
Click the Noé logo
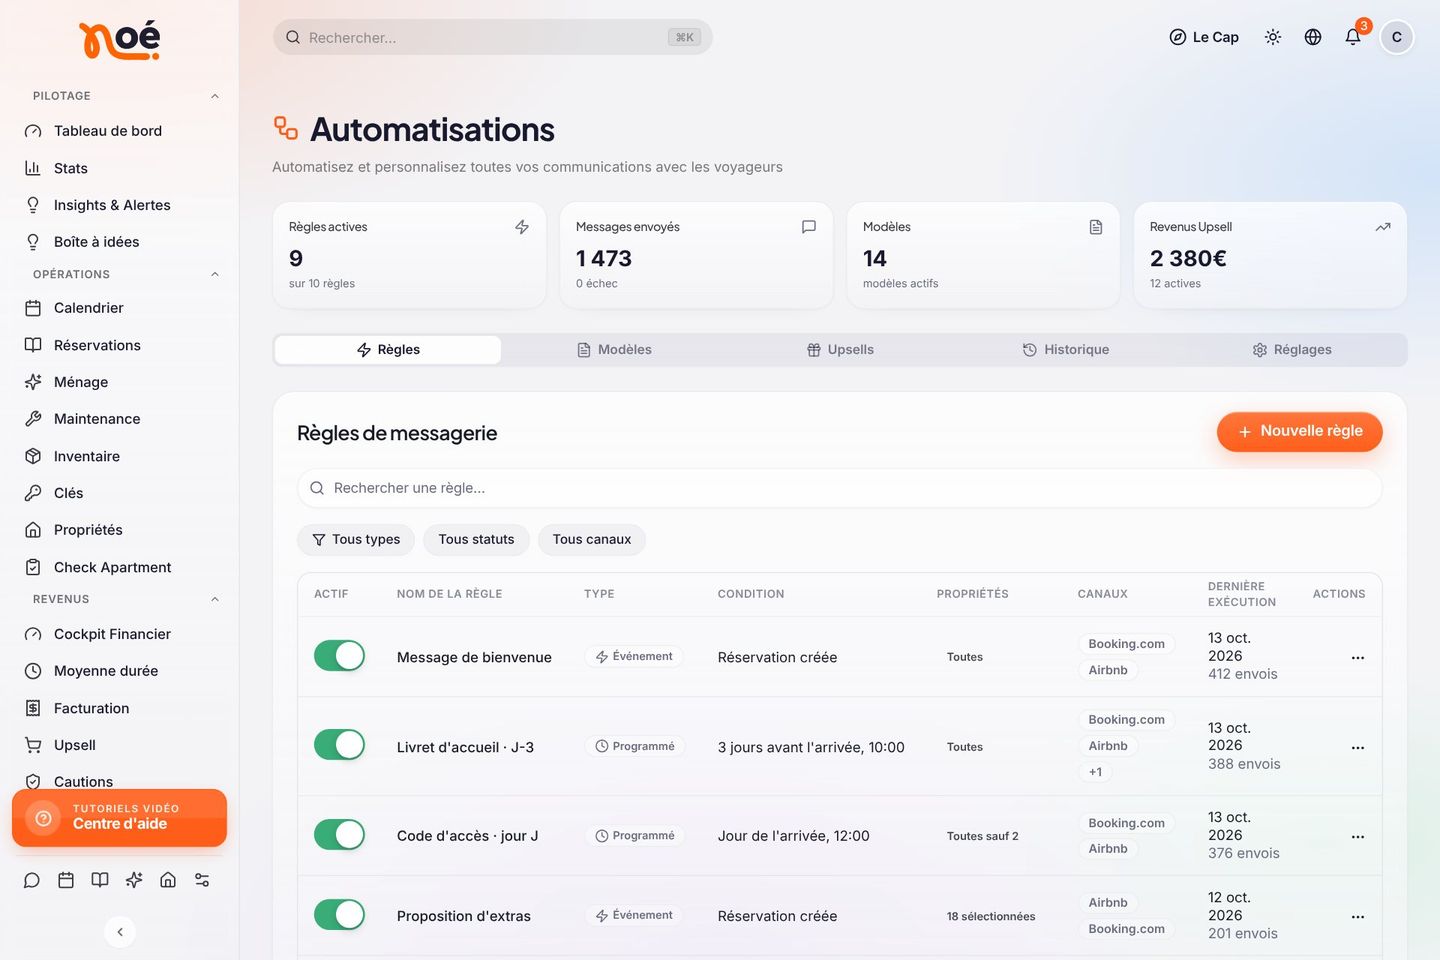tap(120, 40)
